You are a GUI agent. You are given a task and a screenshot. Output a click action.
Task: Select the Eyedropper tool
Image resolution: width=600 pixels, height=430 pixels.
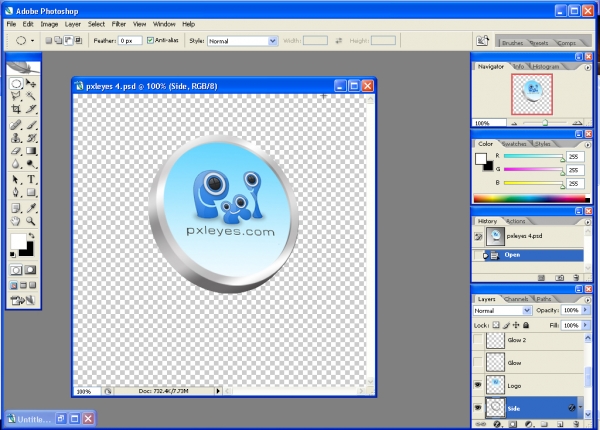point(31,208)
